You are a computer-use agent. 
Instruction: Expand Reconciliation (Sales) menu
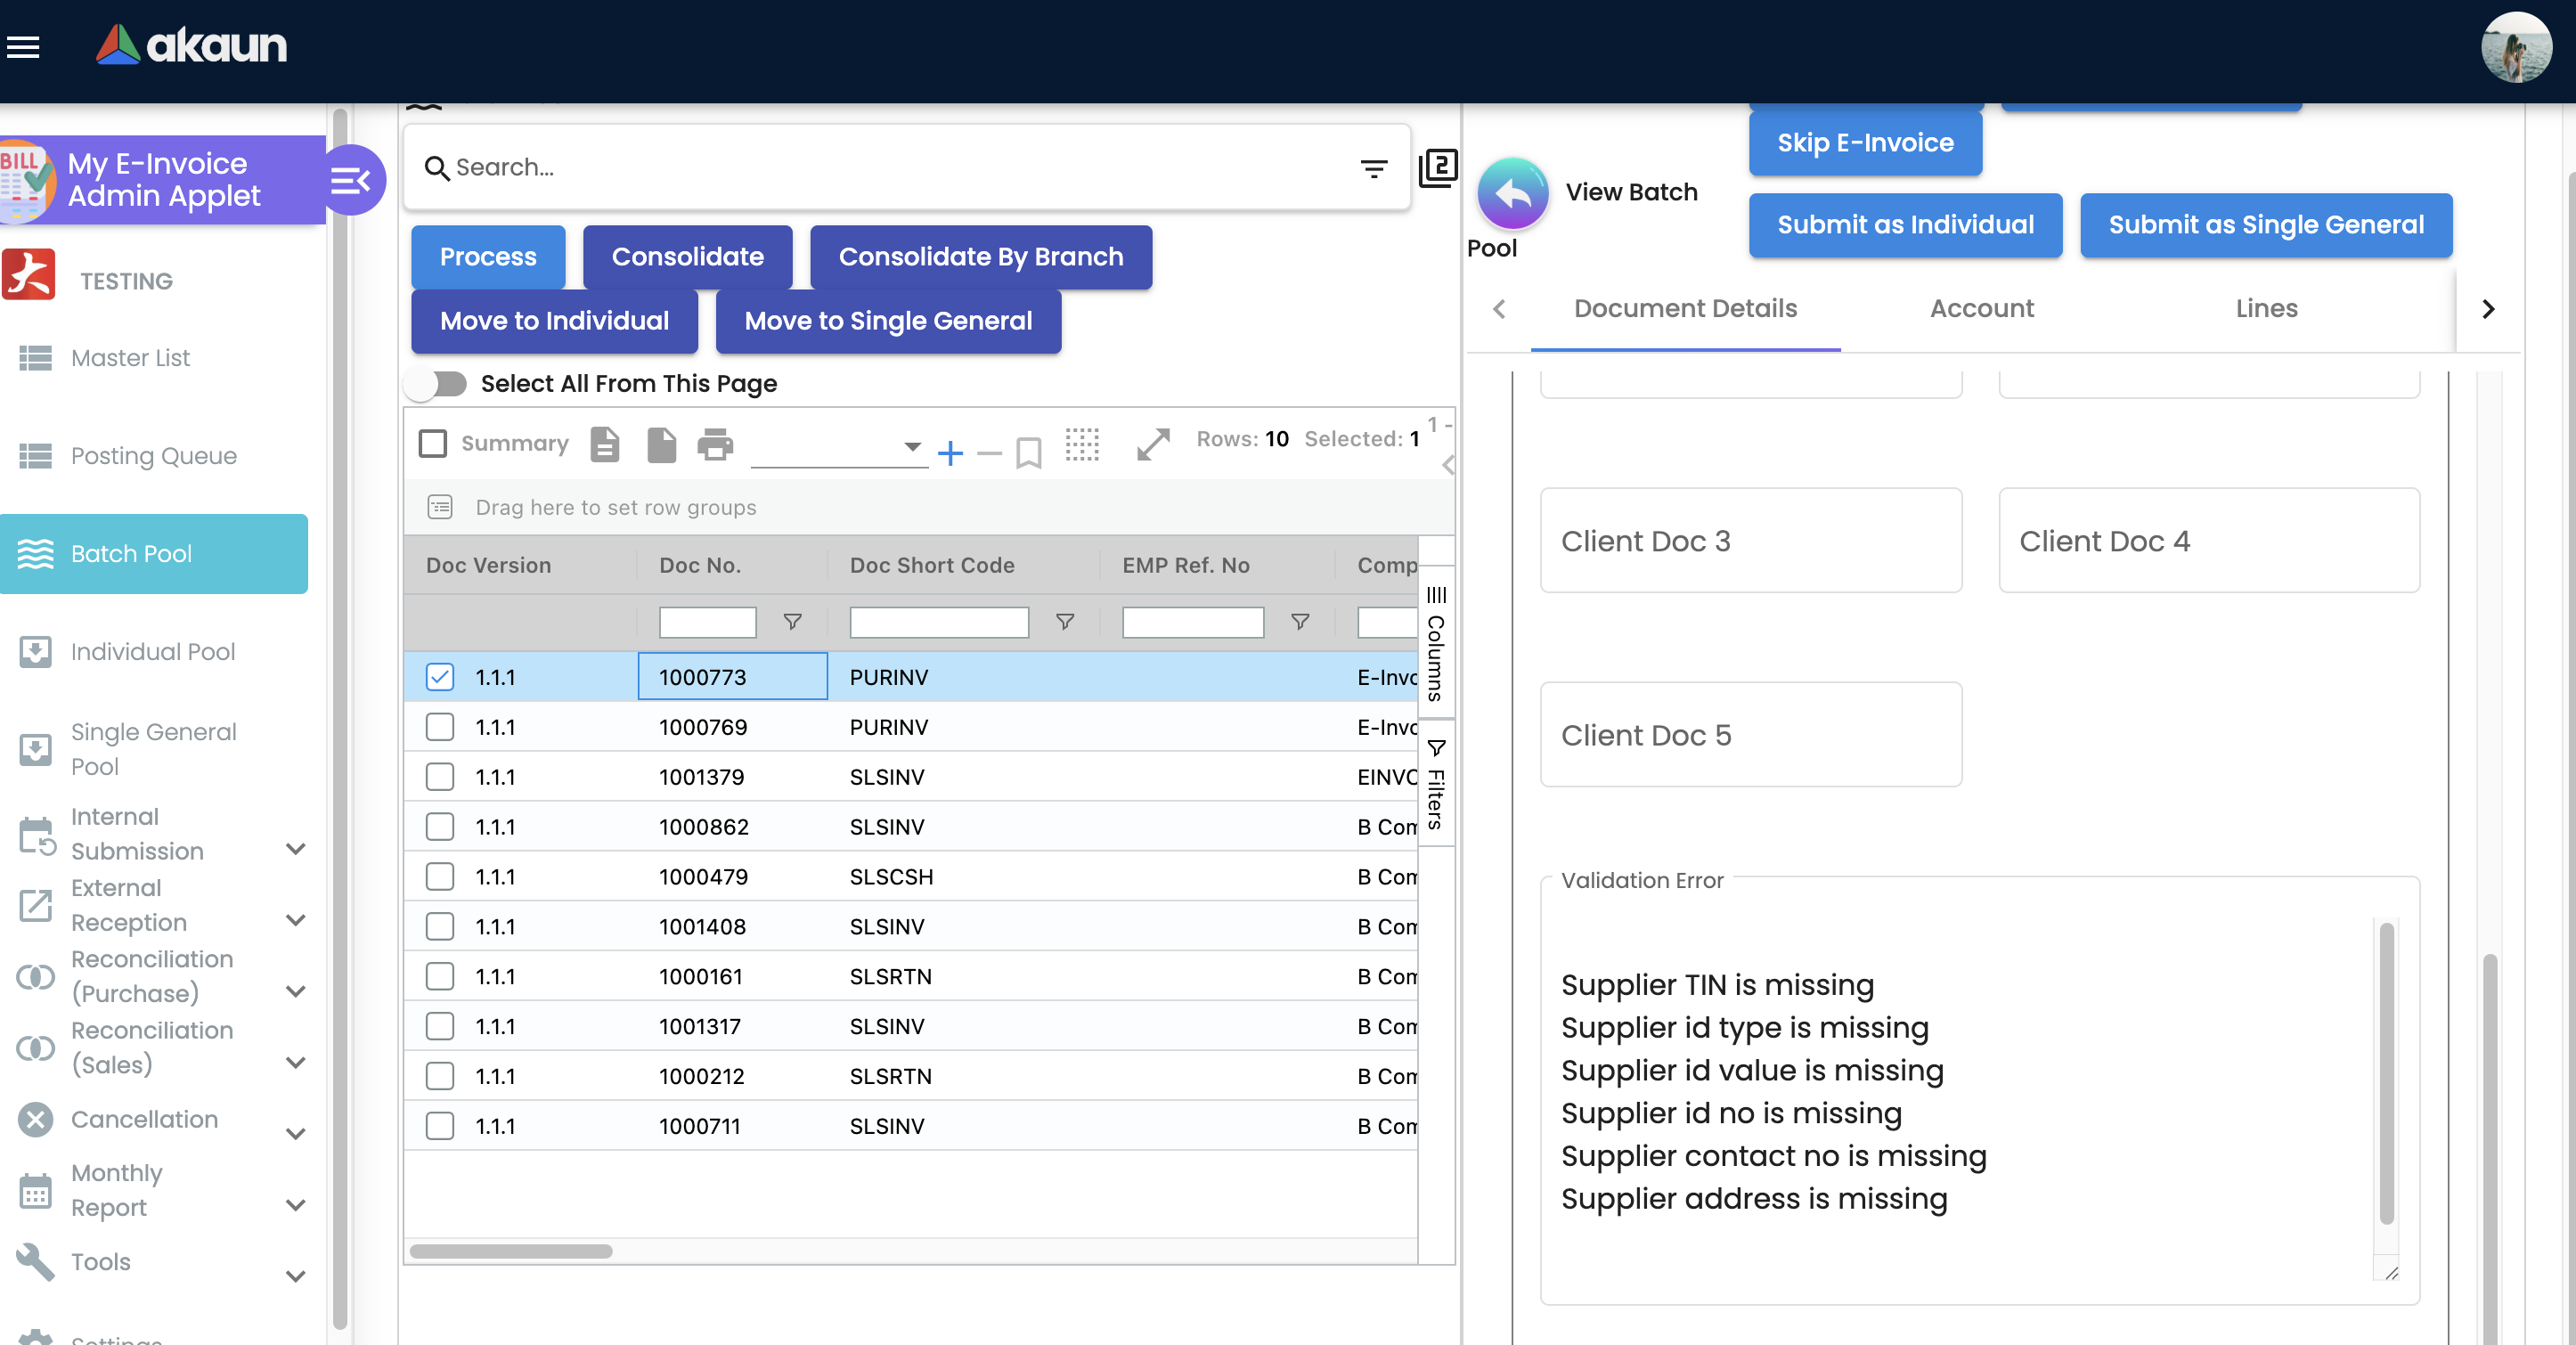click(x=295, y=1062)
